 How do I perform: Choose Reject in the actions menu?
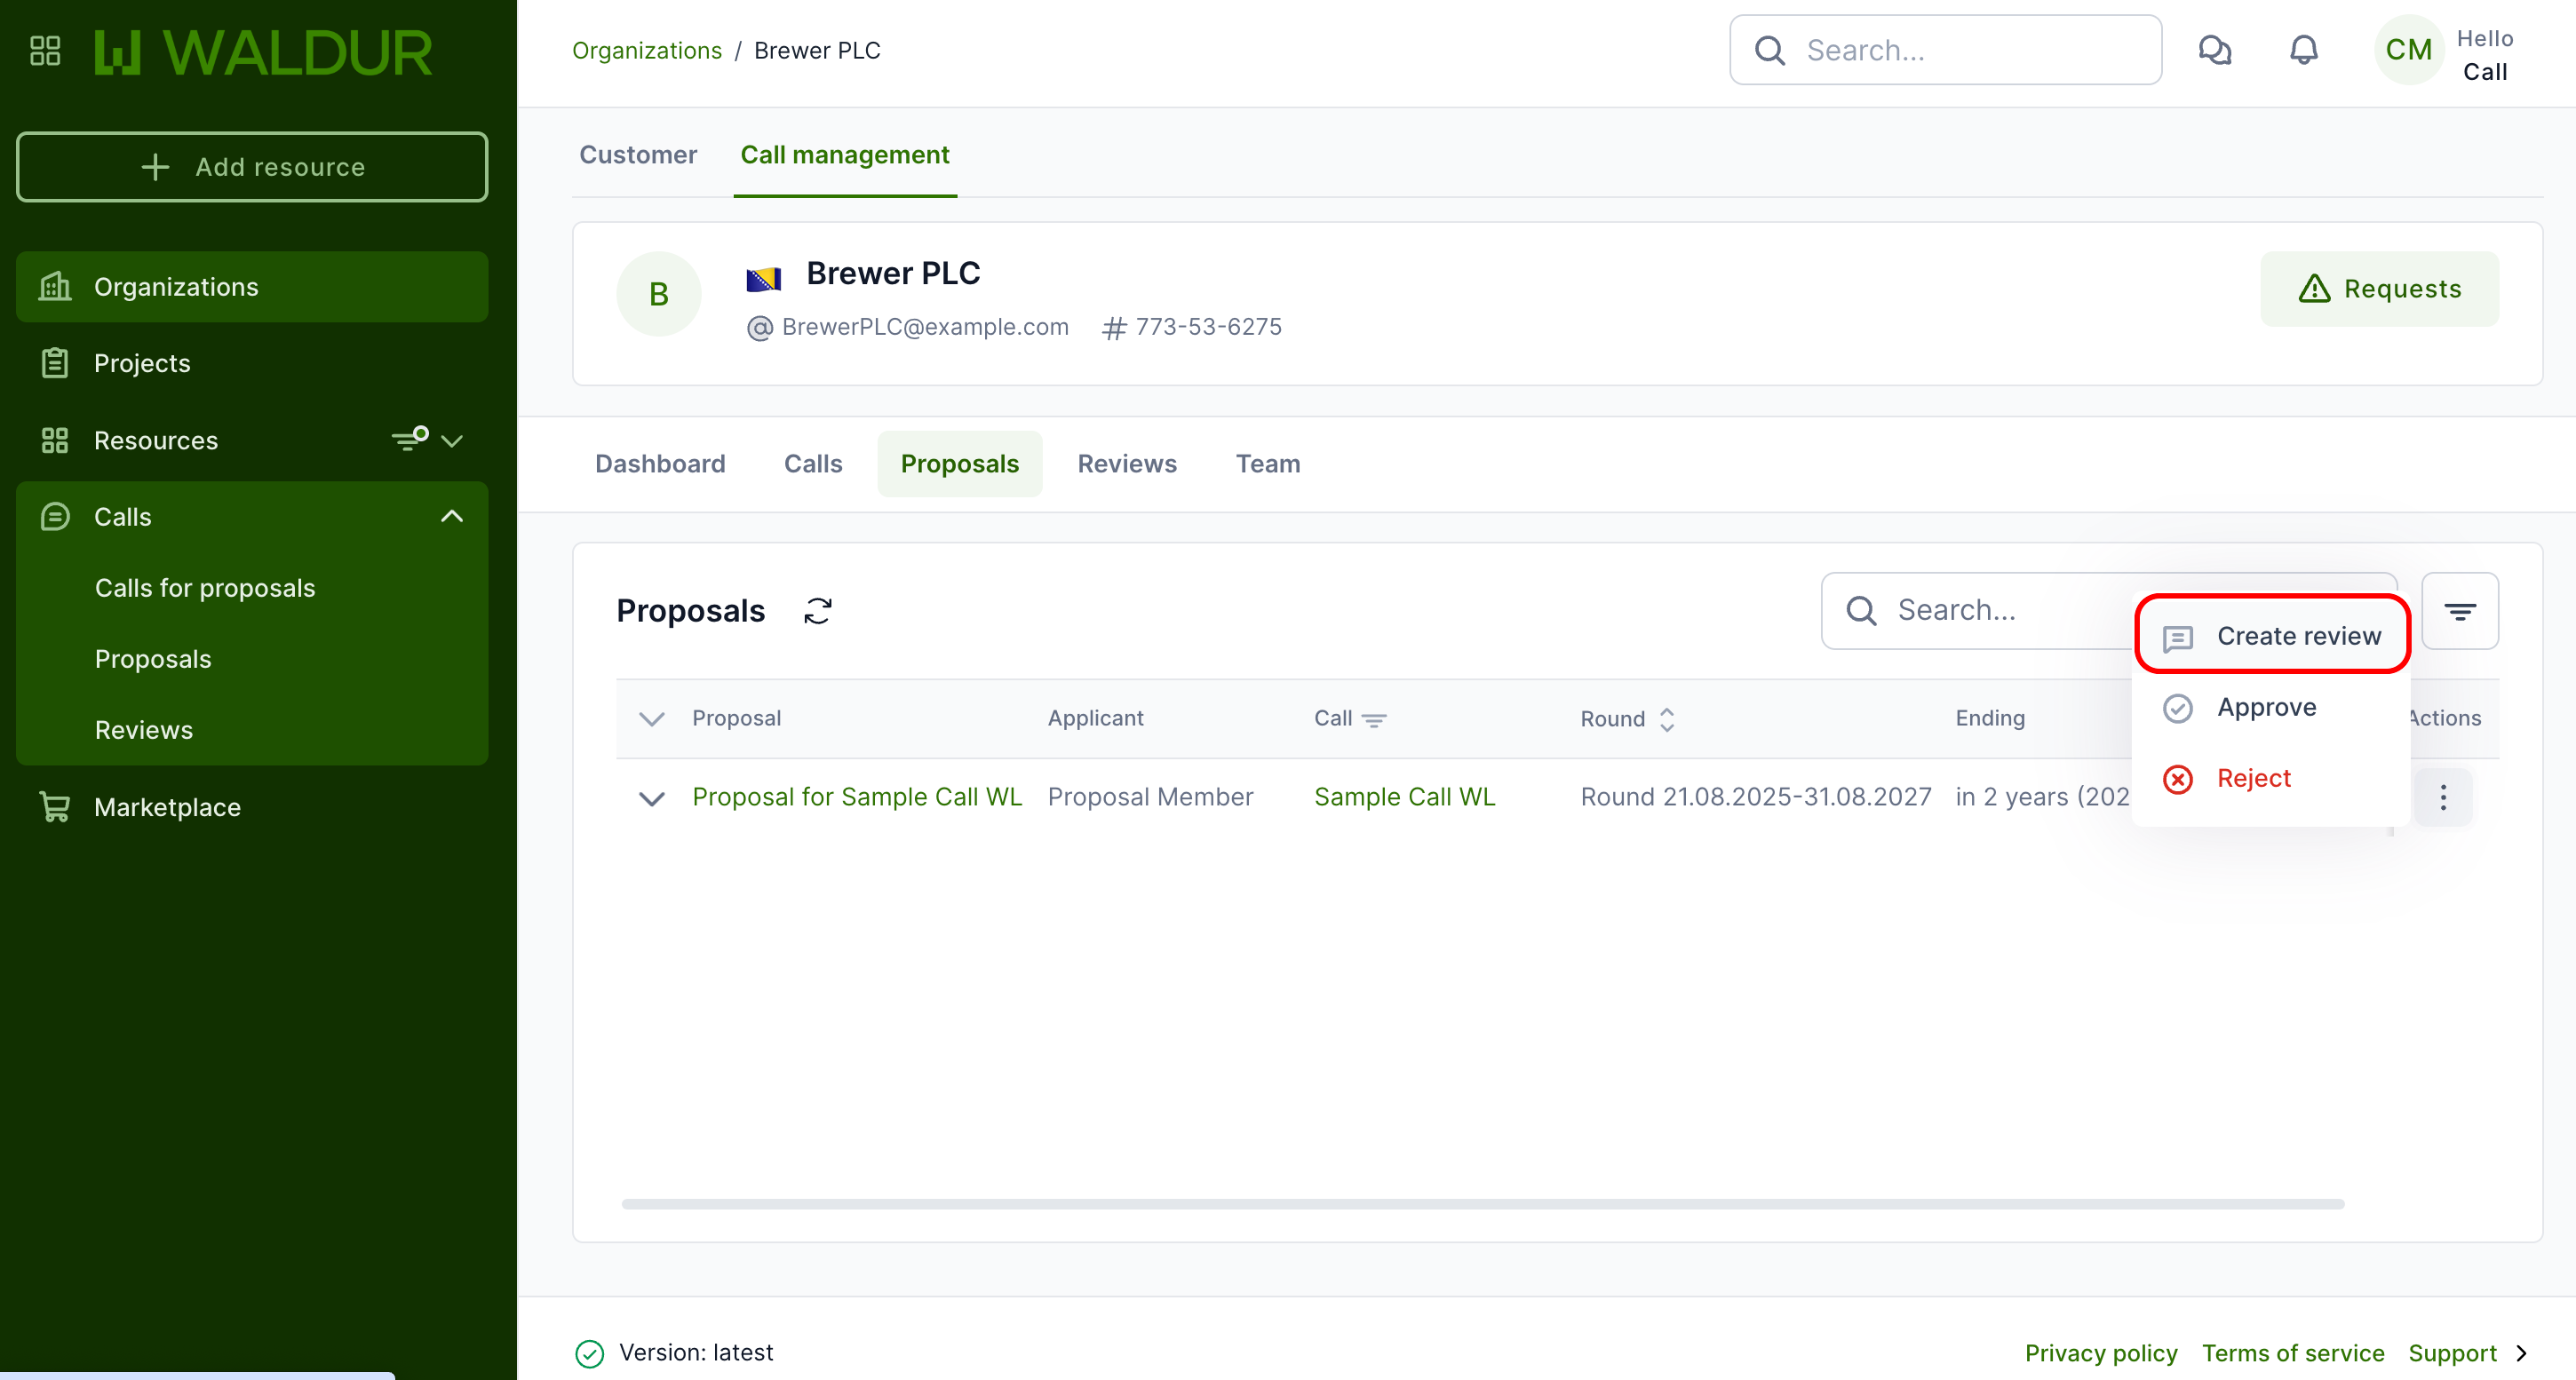[2253, 778]
